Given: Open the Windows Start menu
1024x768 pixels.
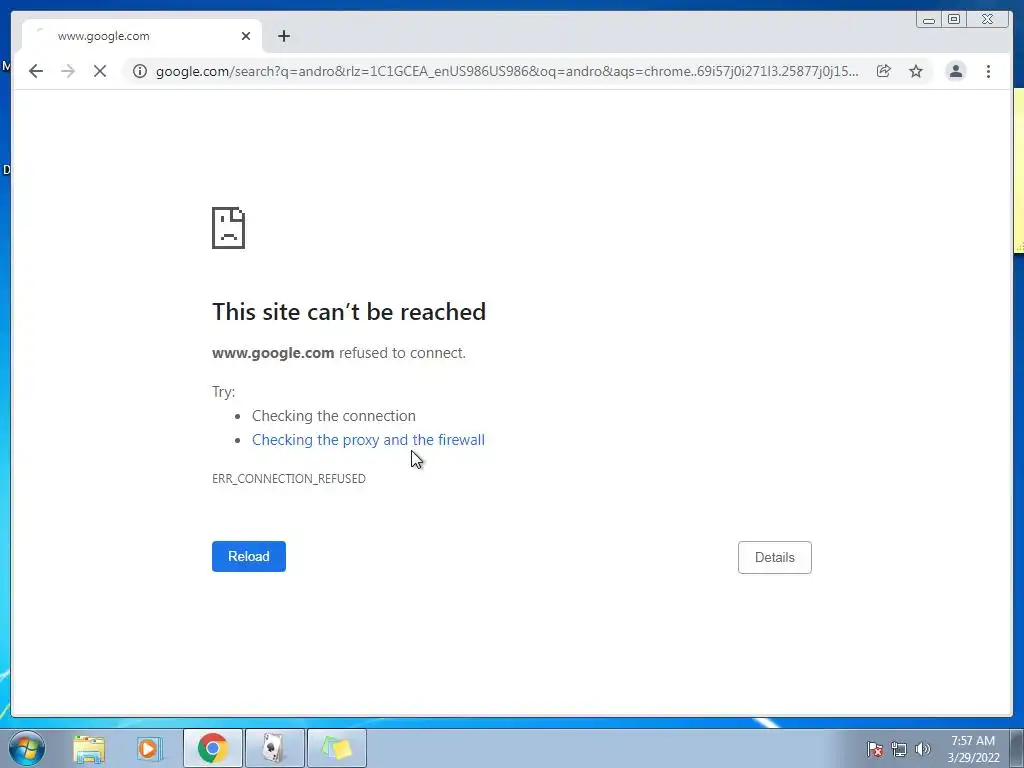Looking at the screenshot, I should tap(27, 748).
